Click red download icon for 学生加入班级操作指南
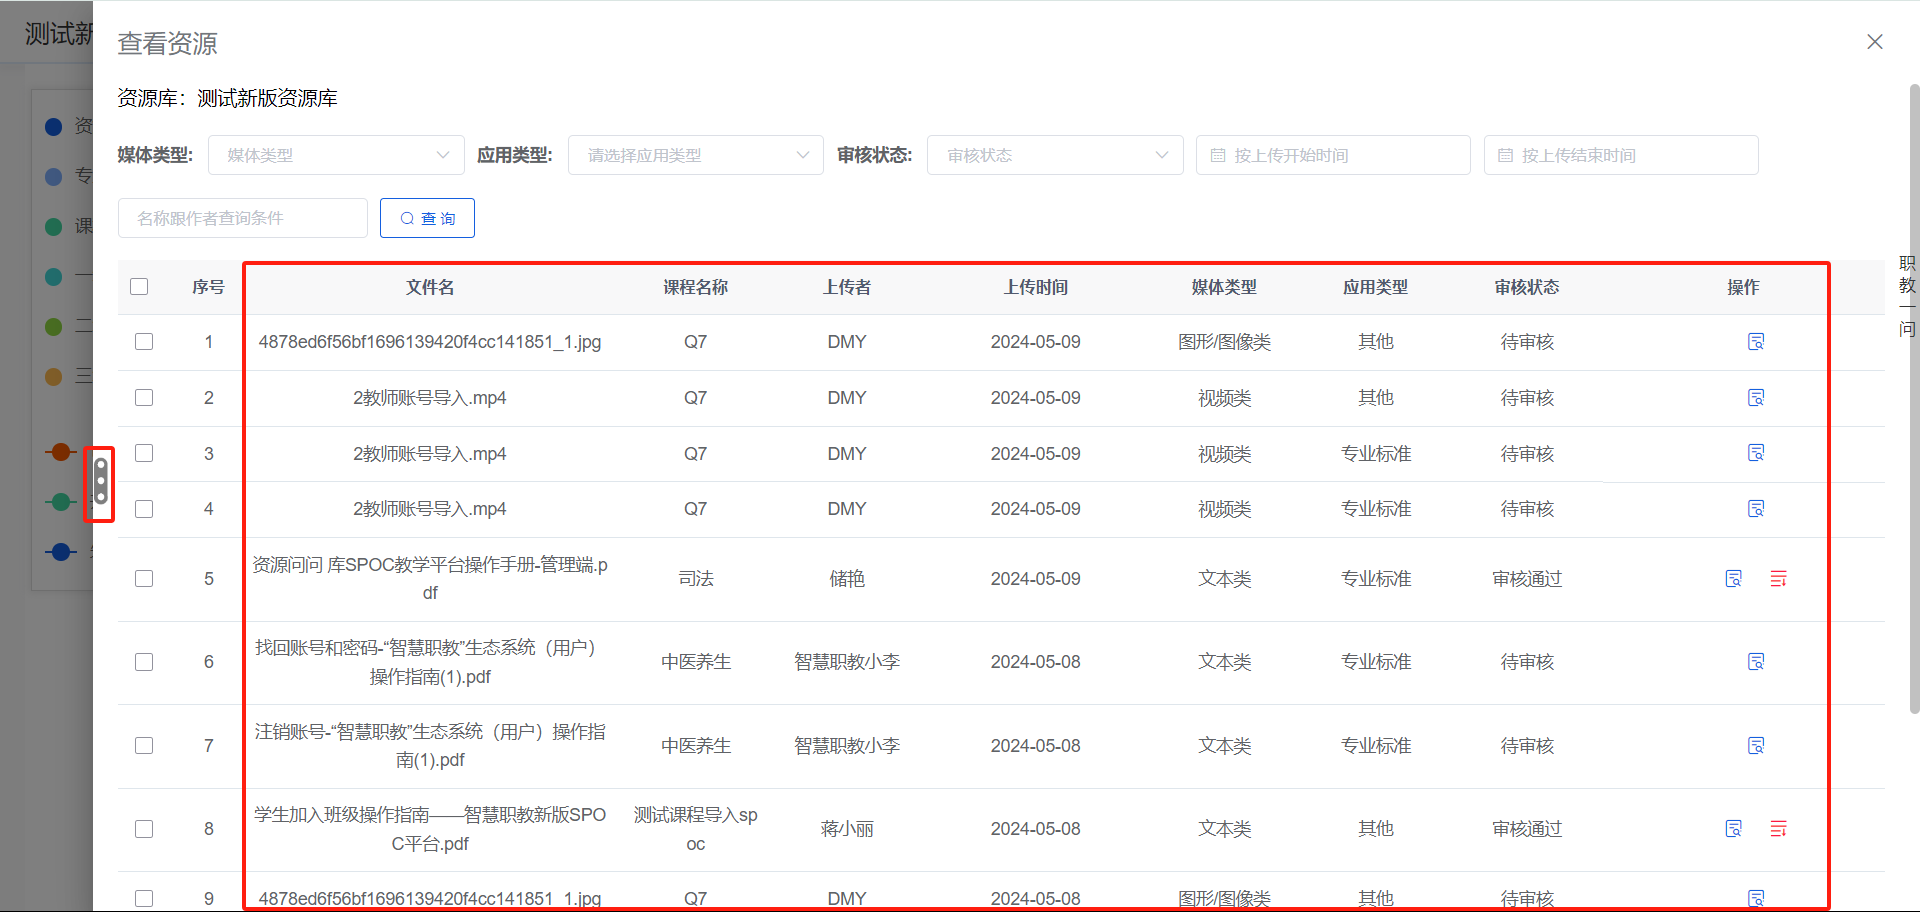Image resolution: width=1920 pixels, height=912 pixels. point(1778,828)
